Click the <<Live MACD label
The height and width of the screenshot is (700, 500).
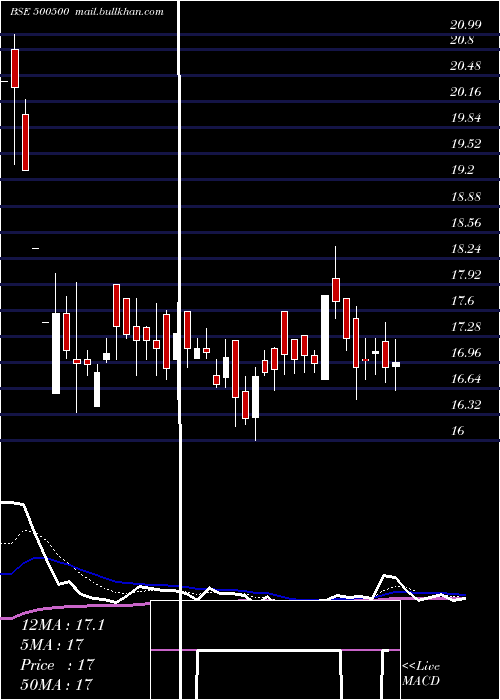421,674
